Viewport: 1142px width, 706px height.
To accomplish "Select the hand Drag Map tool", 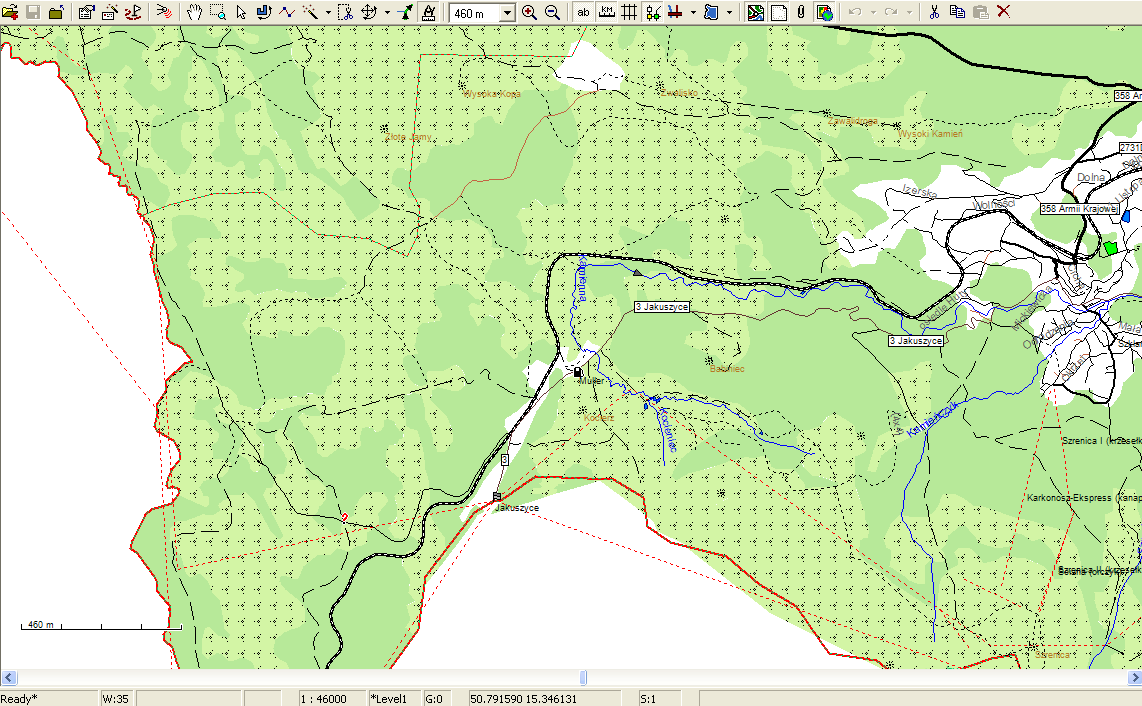I will click(194, 12).
